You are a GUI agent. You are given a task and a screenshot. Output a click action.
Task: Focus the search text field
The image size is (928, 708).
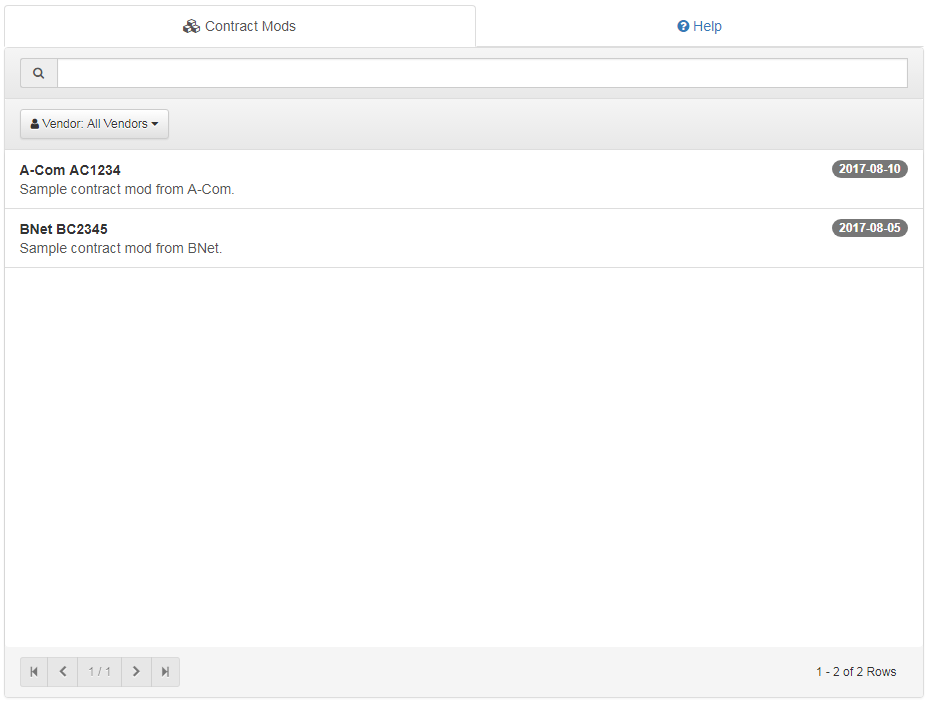tap(482, 73)
